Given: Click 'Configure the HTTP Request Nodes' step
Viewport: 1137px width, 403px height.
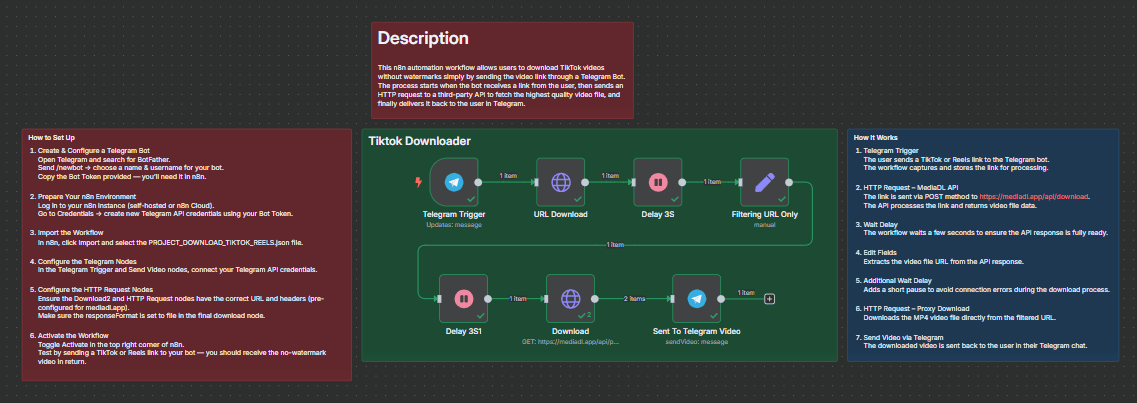Looking at the screenshot, I should (94, 288).
